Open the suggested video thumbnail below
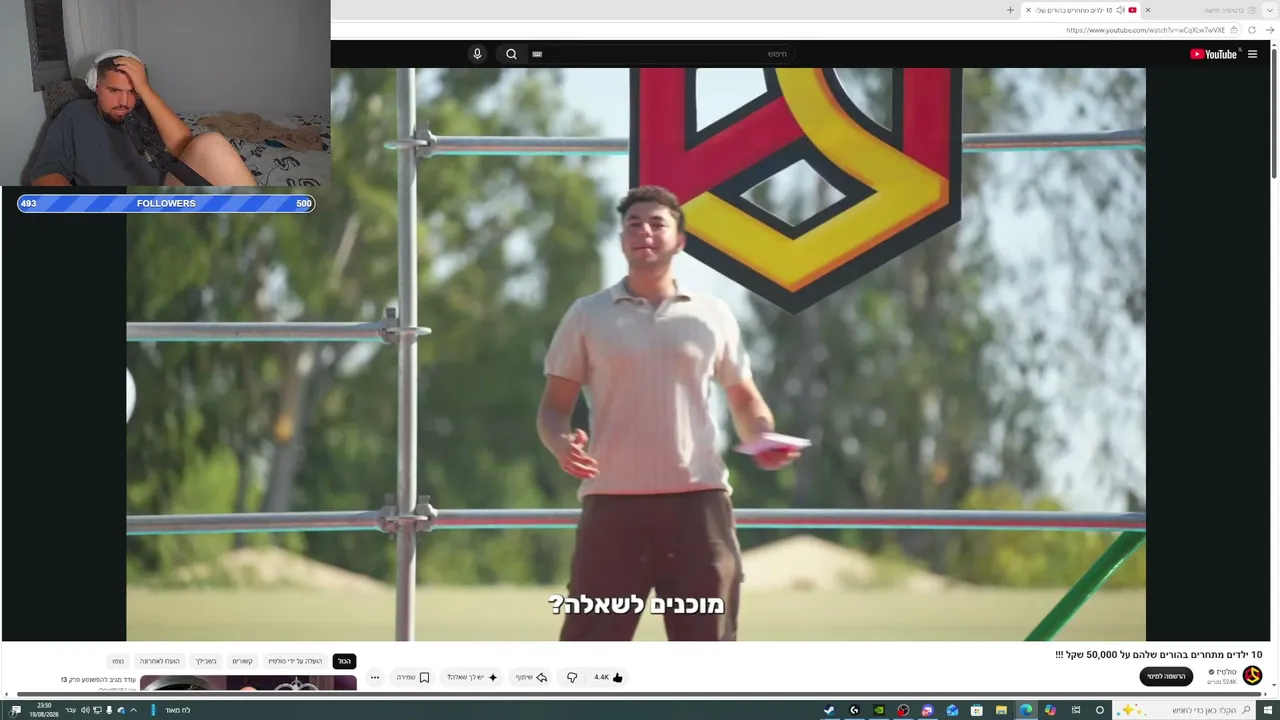This screenshot has width=1280, height=720. 248,683
